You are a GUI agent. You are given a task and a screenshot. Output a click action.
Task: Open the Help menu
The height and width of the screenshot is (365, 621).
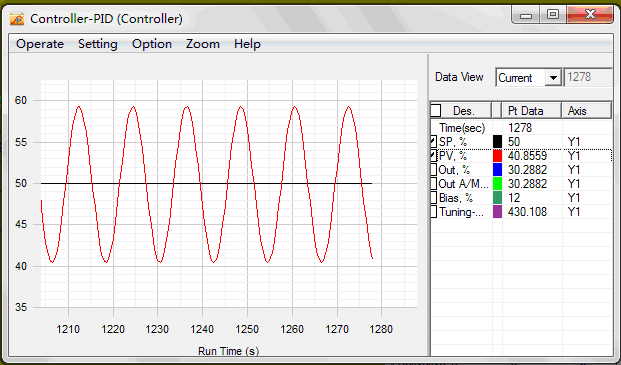pos(247,44)
